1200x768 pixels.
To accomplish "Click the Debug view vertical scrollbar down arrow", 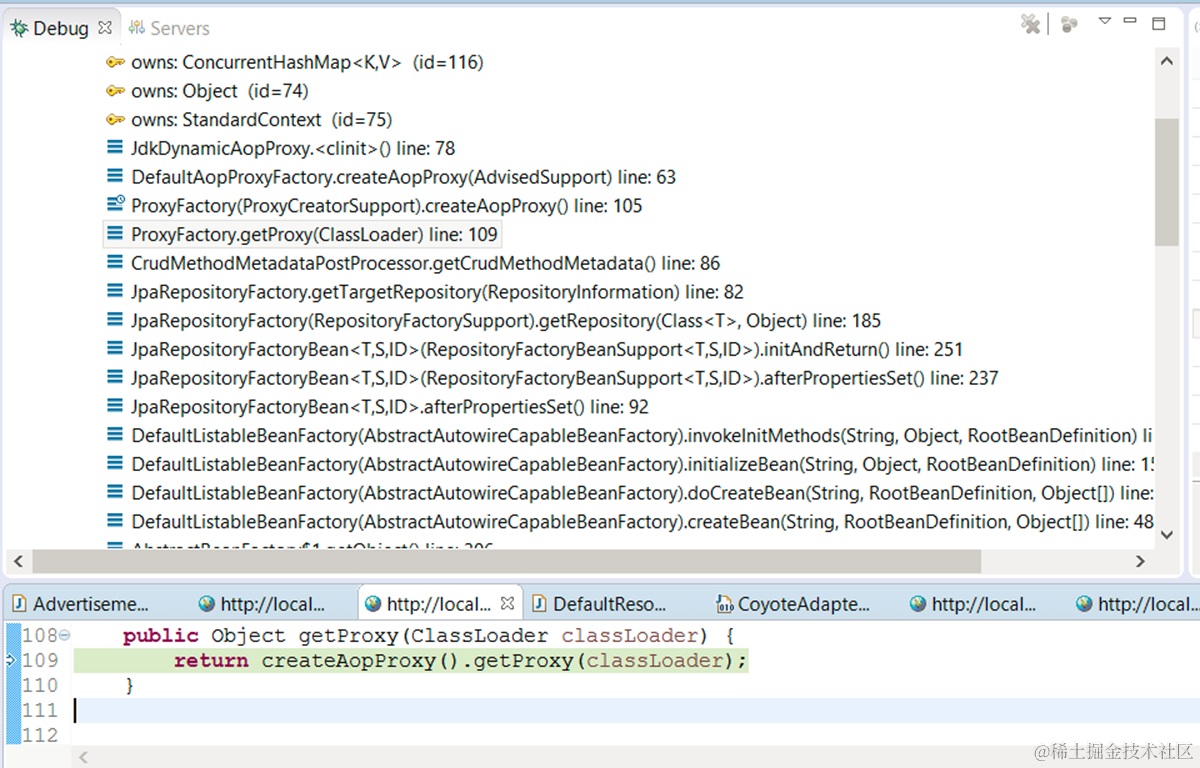I will 1167,535.
